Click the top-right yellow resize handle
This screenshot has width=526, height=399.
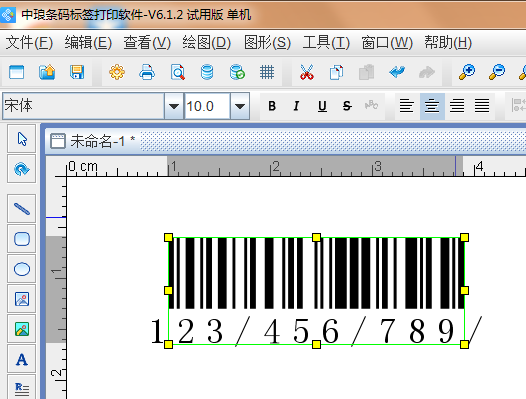click(x=464, y=238)
